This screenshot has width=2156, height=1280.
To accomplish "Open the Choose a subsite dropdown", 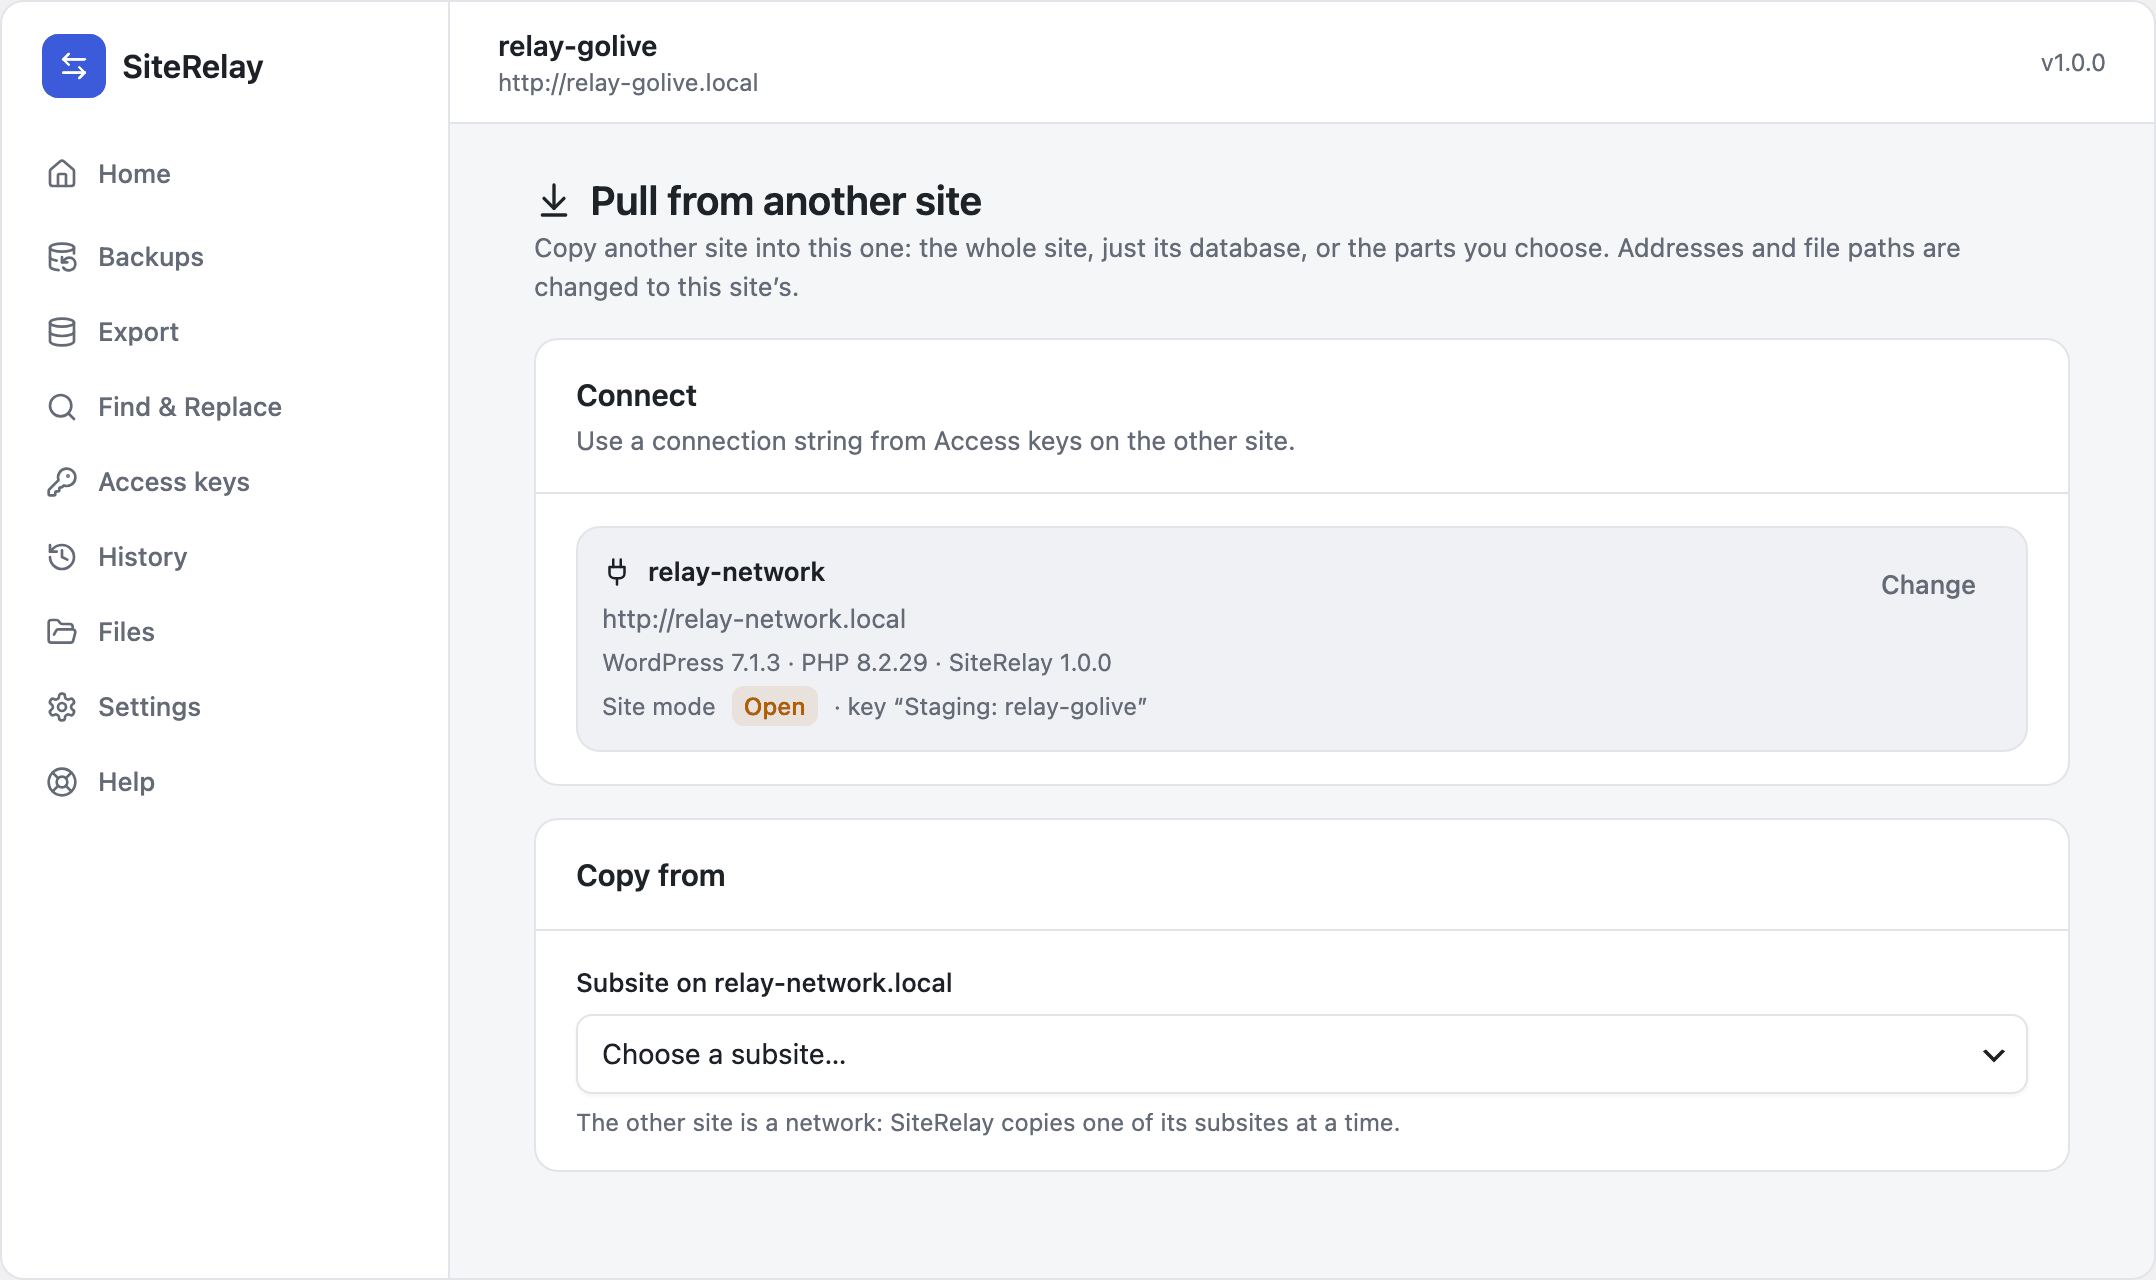I will coord(1302,1055).
